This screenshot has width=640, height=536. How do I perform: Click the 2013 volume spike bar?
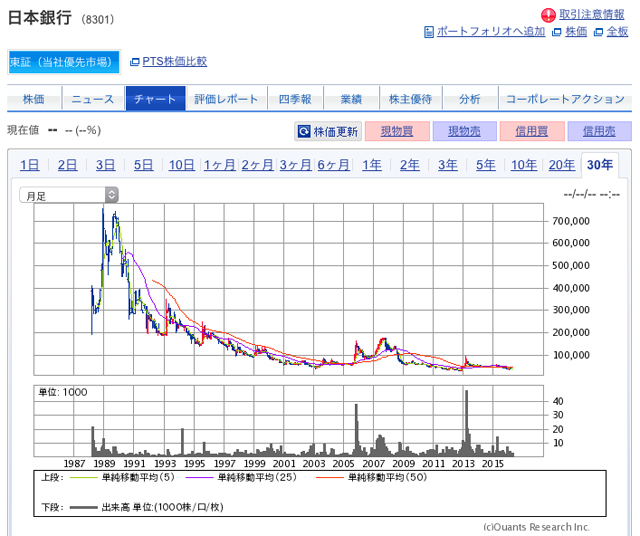click(x=467, y=423)
